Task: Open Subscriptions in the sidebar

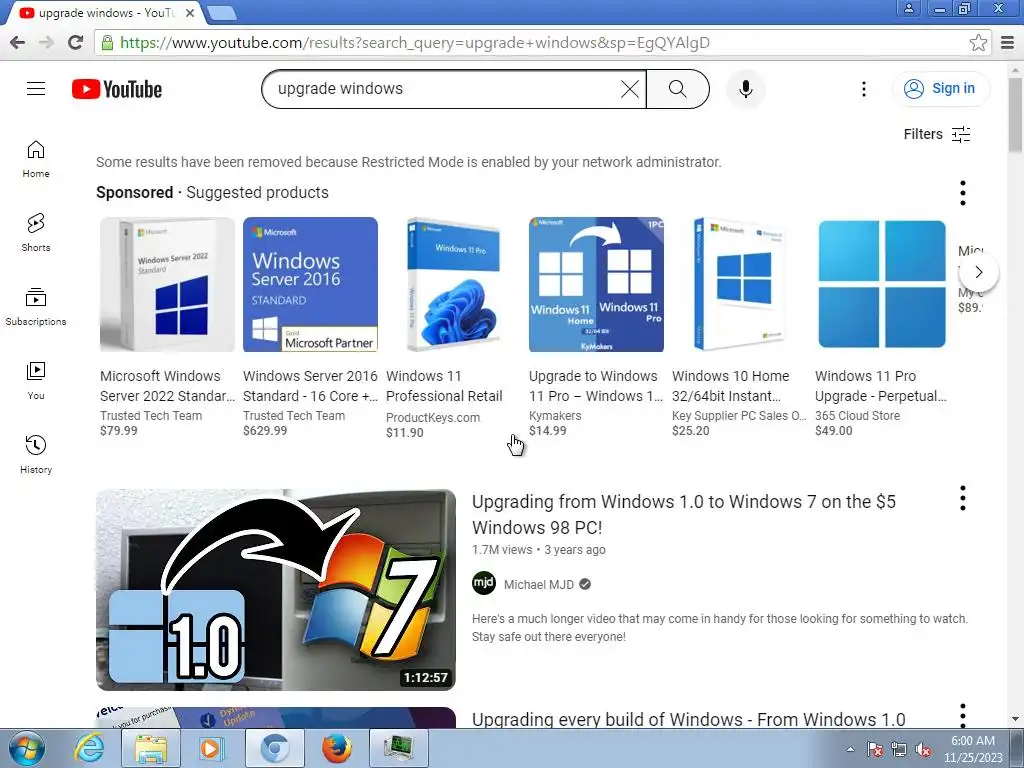Action: (36, 306)
